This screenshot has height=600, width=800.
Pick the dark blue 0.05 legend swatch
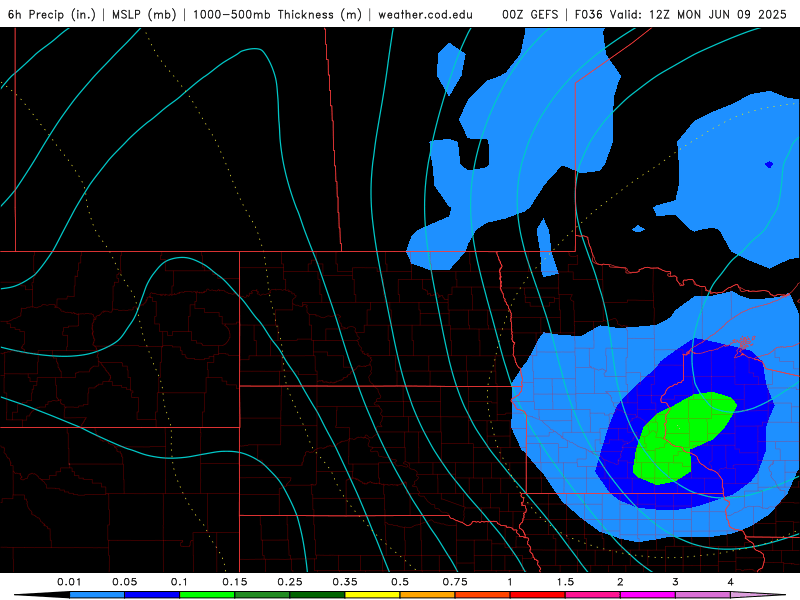coord(152,595)
